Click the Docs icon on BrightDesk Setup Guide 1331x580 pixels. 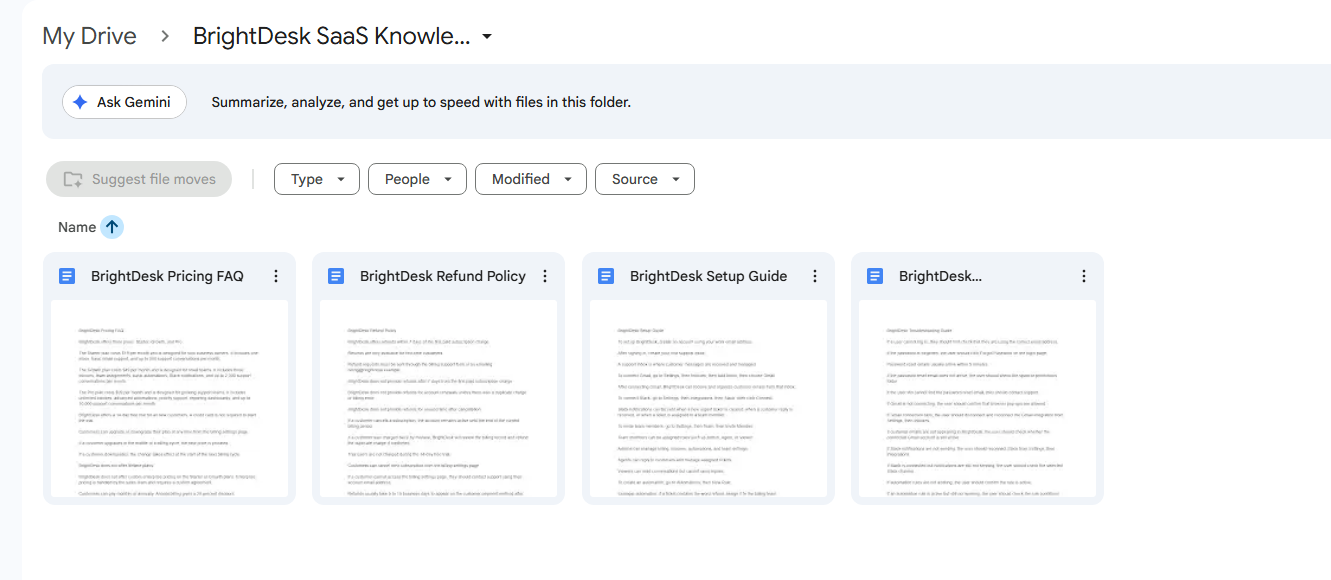(x=606, y=276)
